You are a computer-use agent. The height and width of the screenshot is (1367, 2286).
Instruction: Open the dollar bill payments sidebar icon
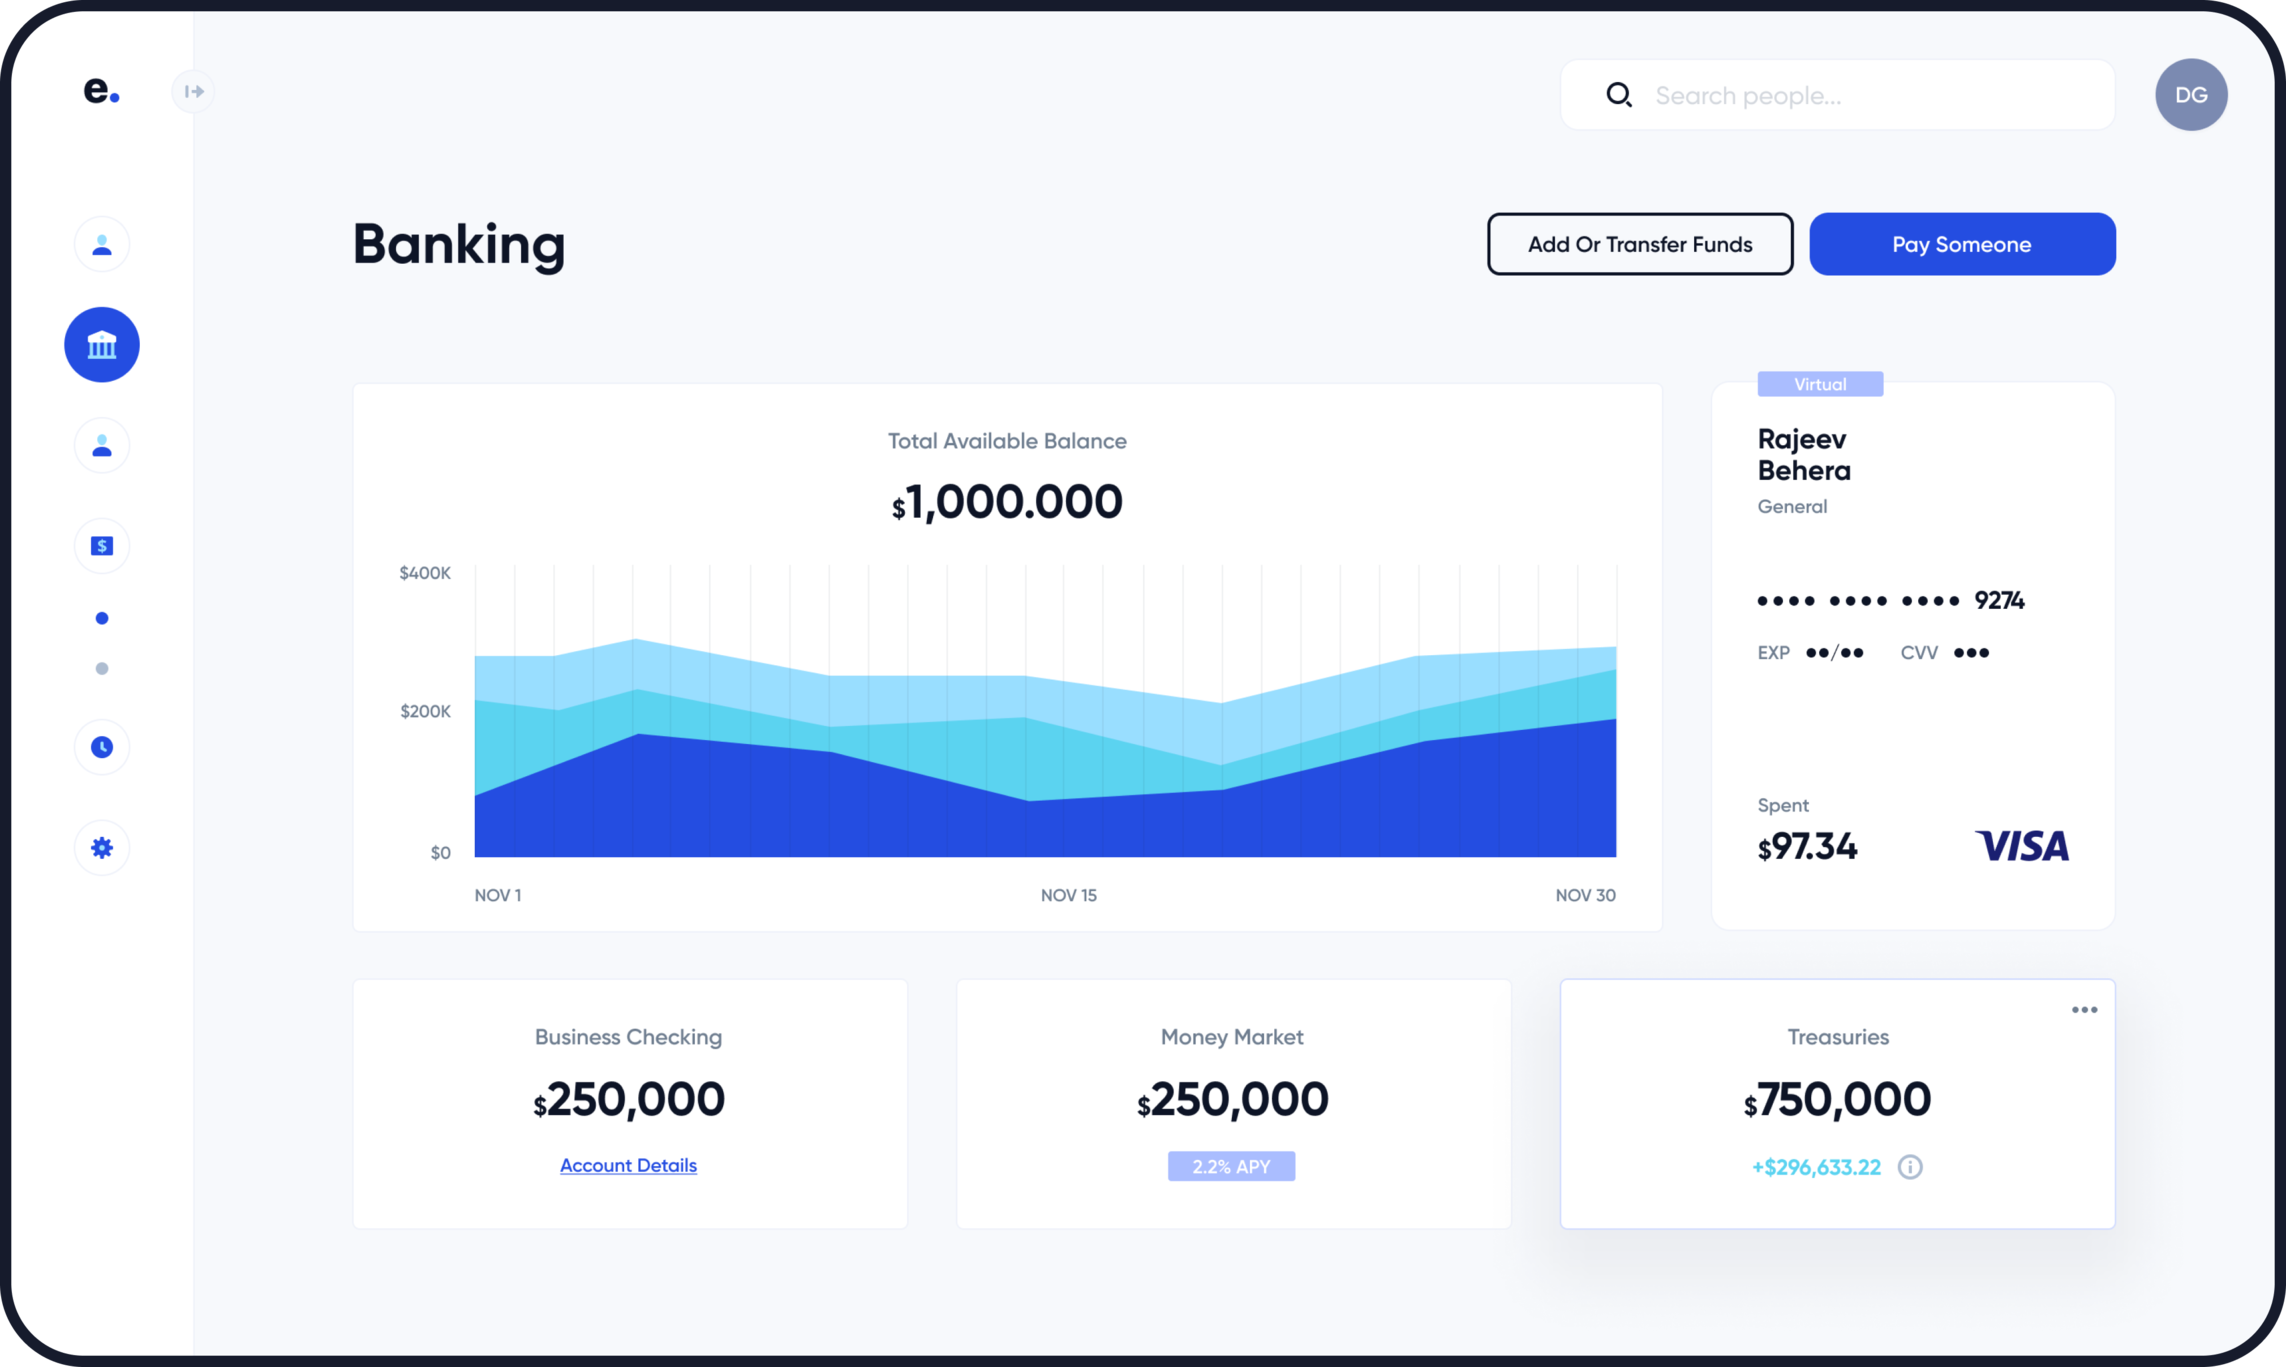pyautogui.click(x=102, y=546)
